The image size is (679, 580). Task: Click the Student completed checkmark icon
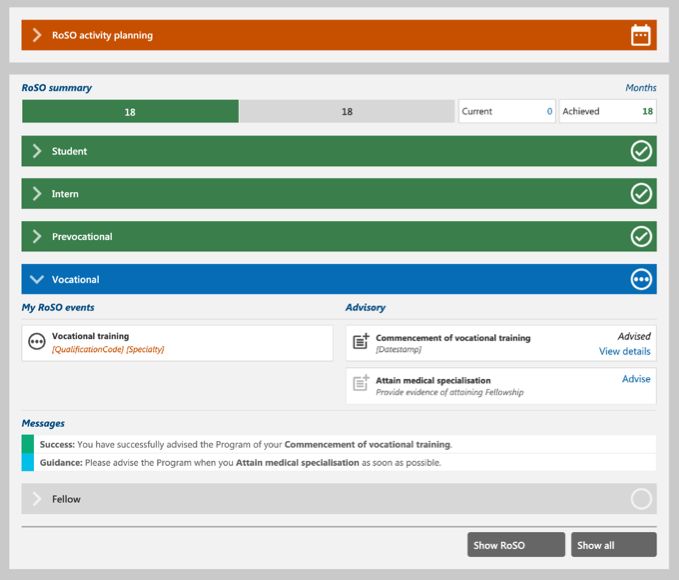tap(641, 151)
